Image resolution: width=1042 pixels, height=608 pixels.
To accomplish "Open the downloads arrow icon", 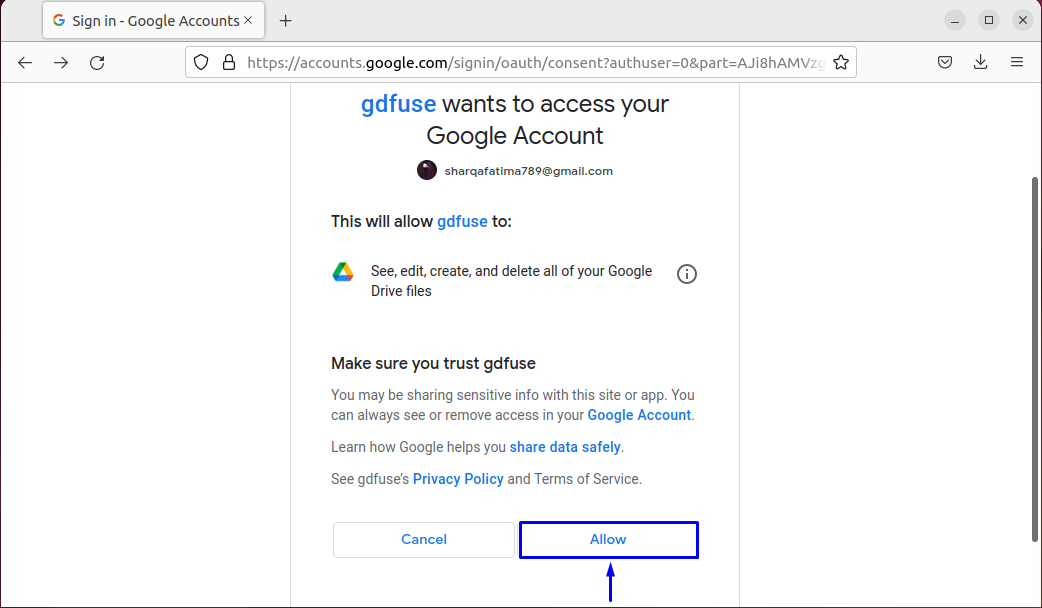I will pos(980,62).
